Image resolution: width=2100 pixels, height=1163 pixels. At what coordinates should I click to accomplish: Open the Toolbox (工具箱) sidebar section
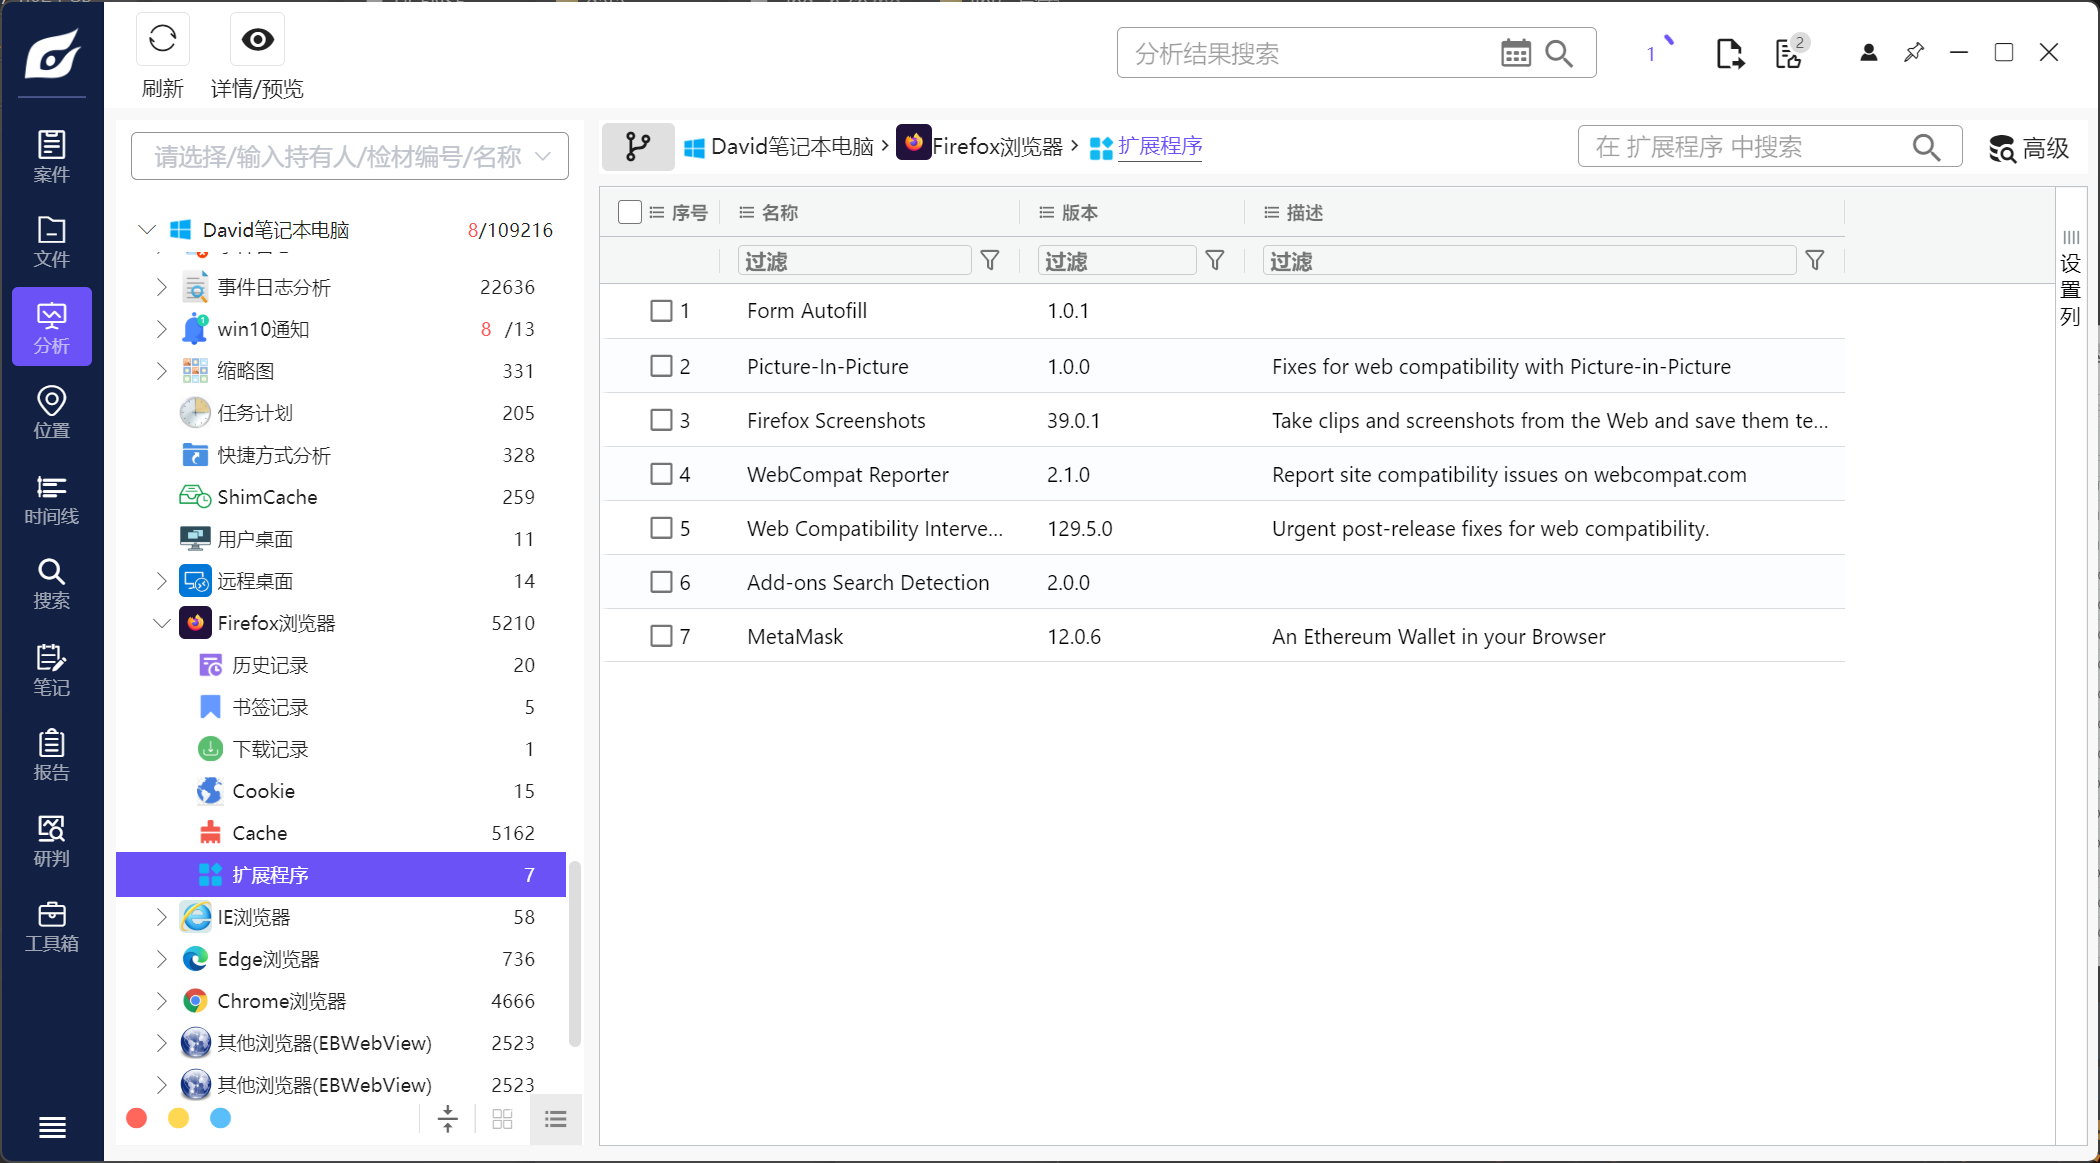tap(51, 927)
